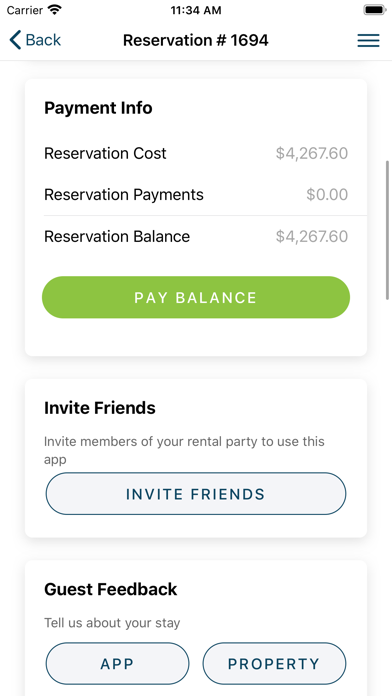Tap the Invite Friends card heading
Viewport: 392px width, 696px height.
coord(100,408)
